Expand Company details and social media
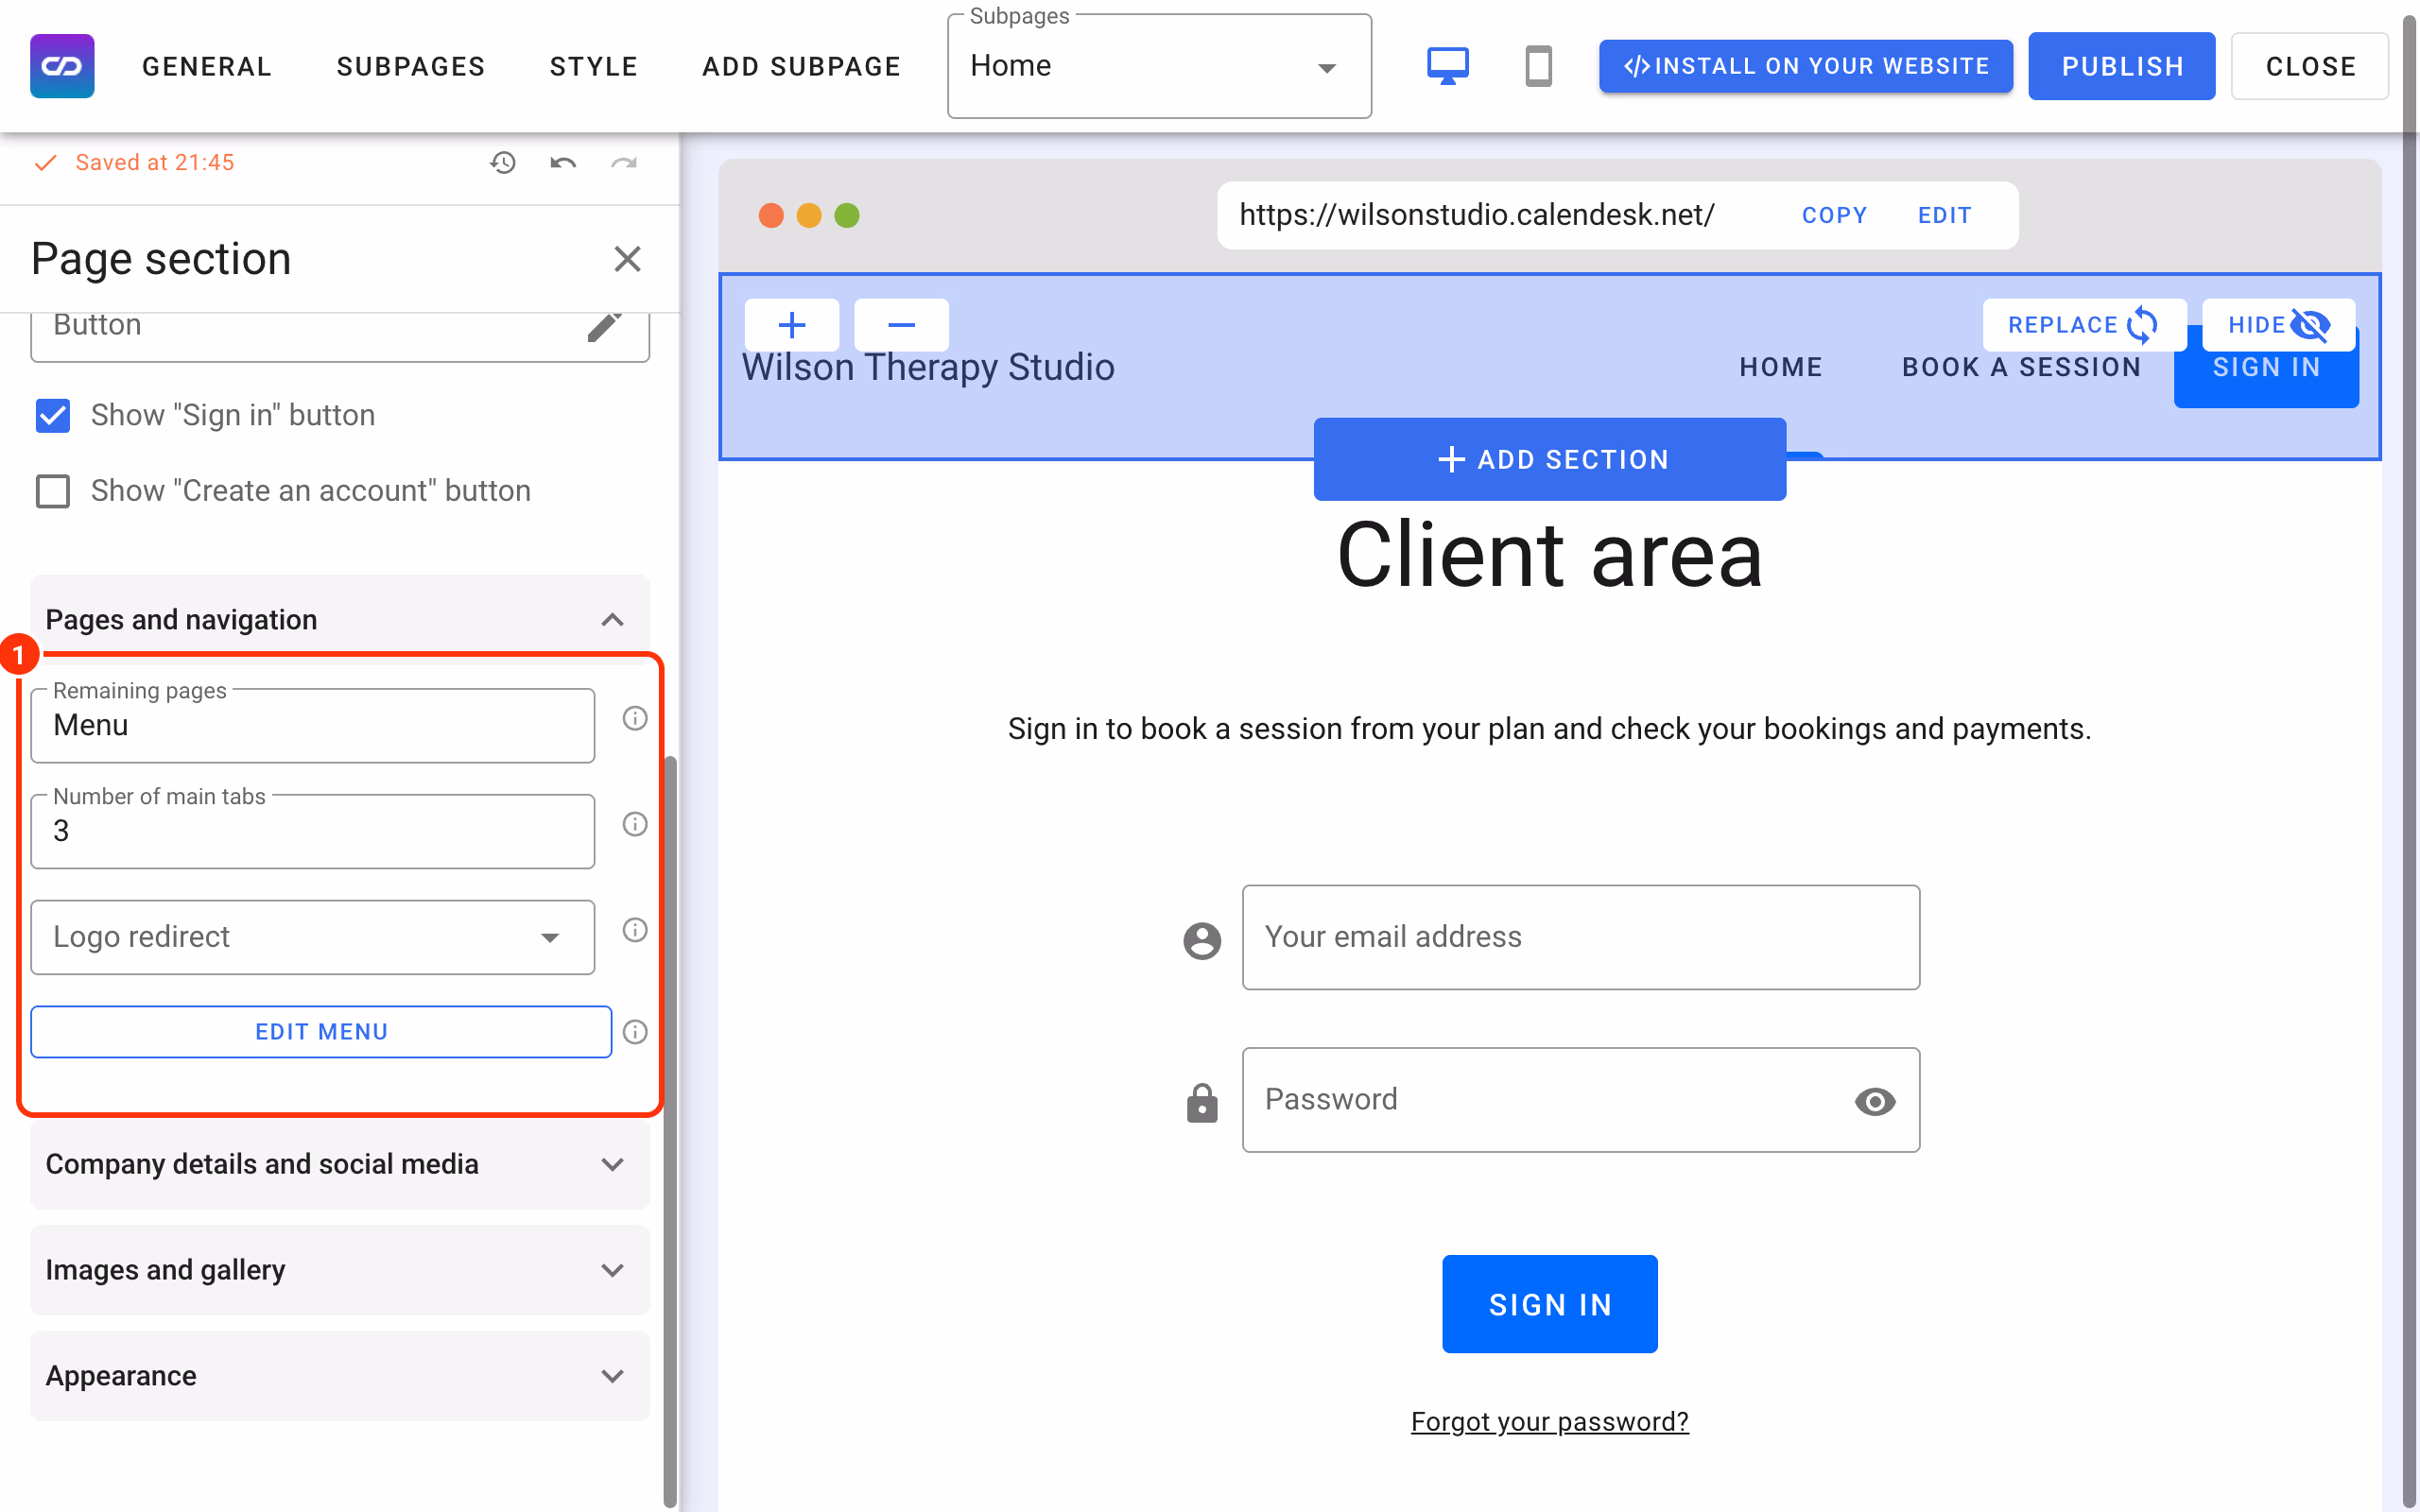Screen dimensions: 2420x1512 [339, 1164]
